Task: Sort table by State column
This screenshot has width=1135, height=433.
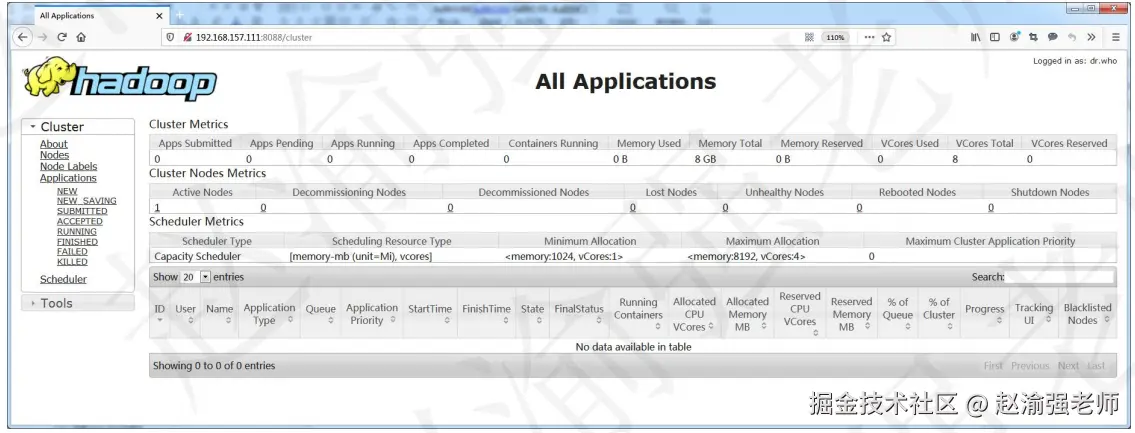Action: pyautogui.click(x=533, y=314)
